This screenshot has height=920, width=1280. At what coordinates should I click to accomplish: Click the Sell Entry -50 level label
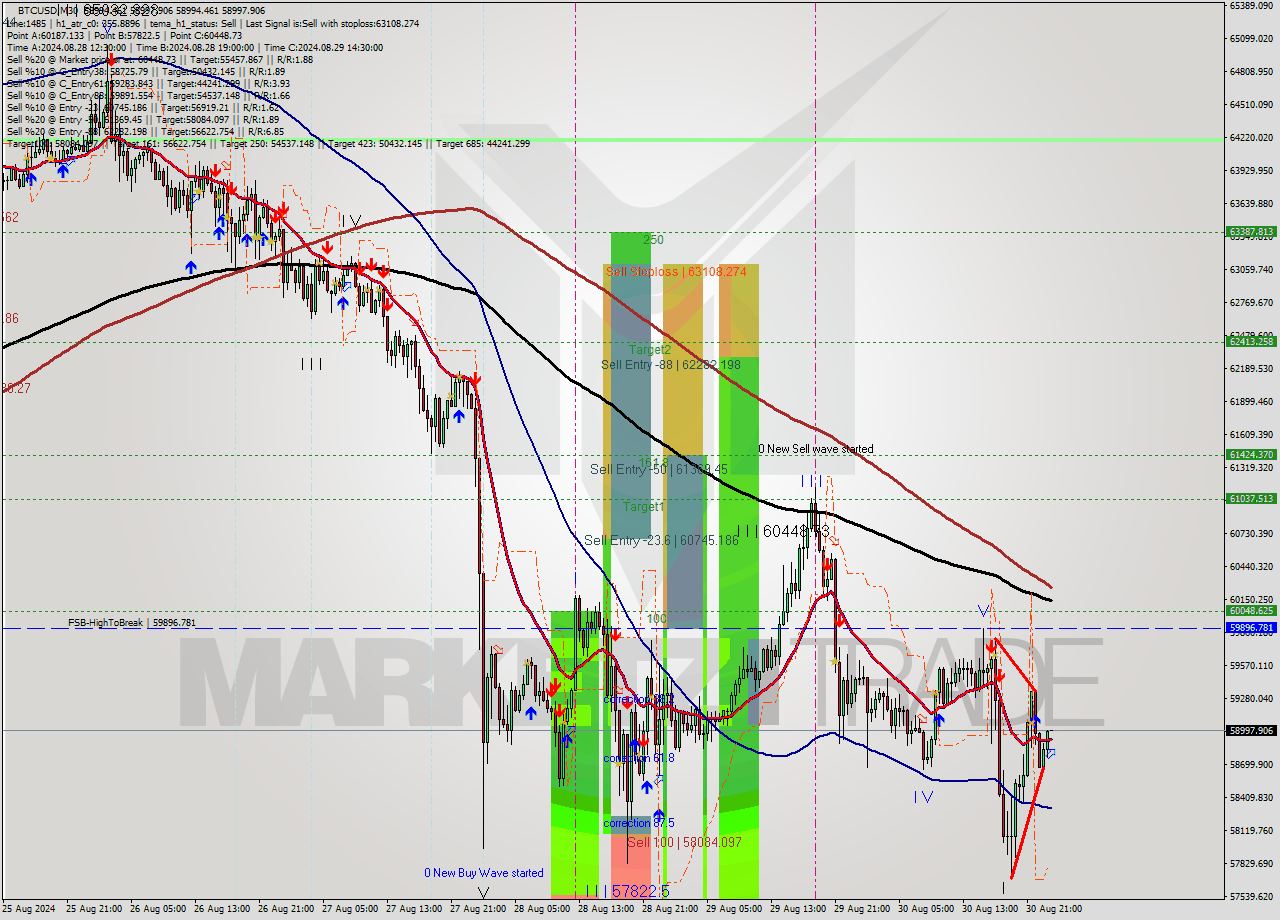click(x=659, y=469)
